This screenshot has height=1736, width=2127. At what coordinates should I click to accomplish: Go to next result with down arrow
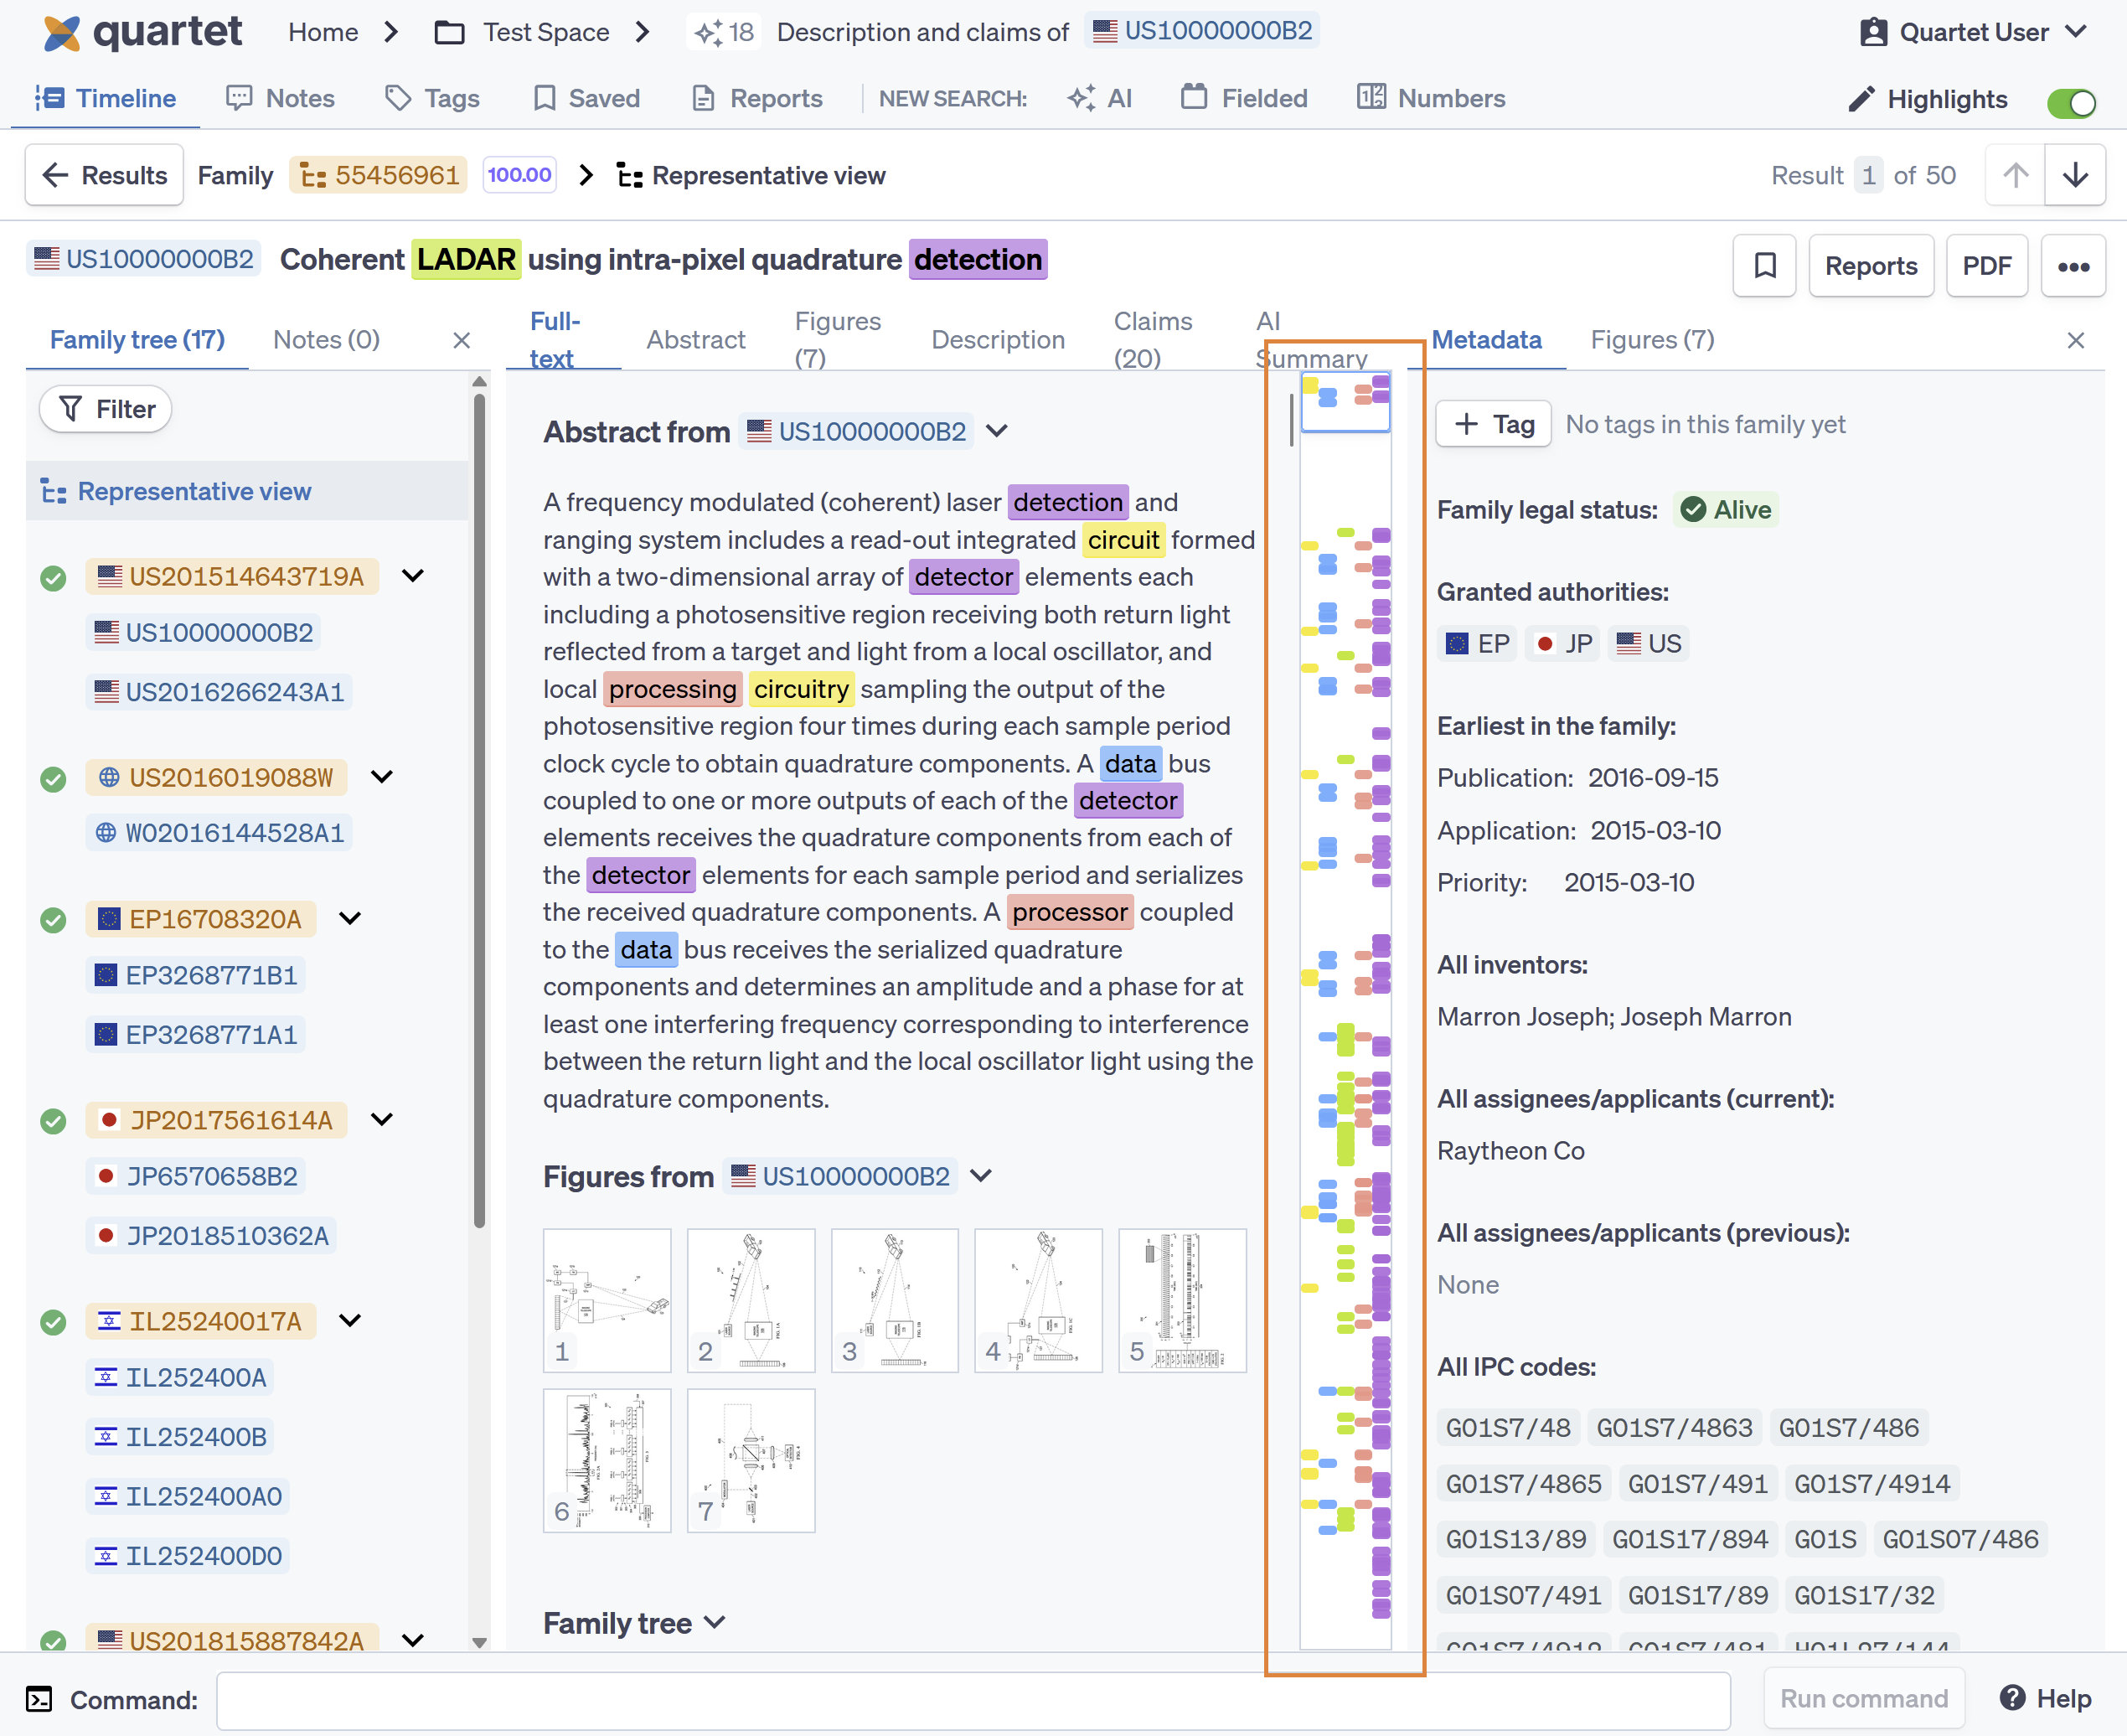coord(2075,175)
